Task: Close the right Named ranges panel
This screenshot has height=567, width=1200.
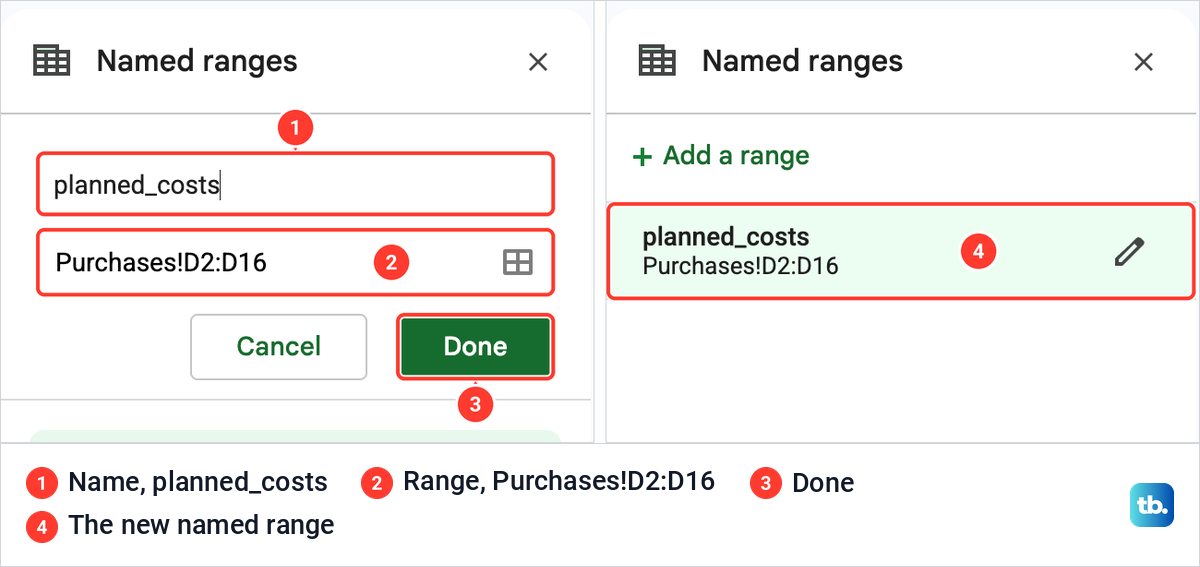Action: coord(1143,62)
